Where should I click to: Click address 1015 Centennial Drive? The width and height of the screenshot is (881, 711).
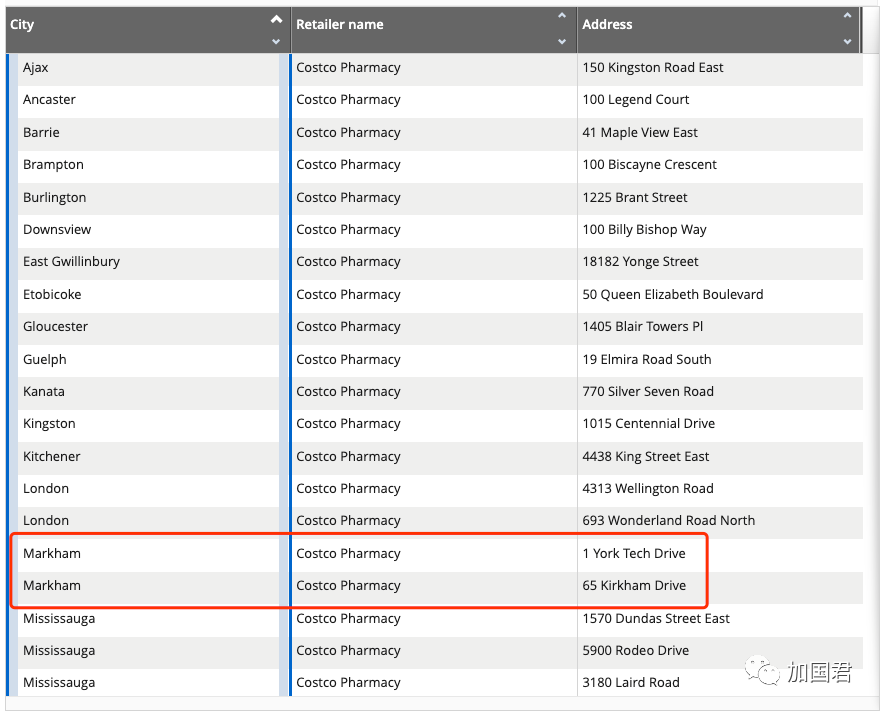pos(649,423)
